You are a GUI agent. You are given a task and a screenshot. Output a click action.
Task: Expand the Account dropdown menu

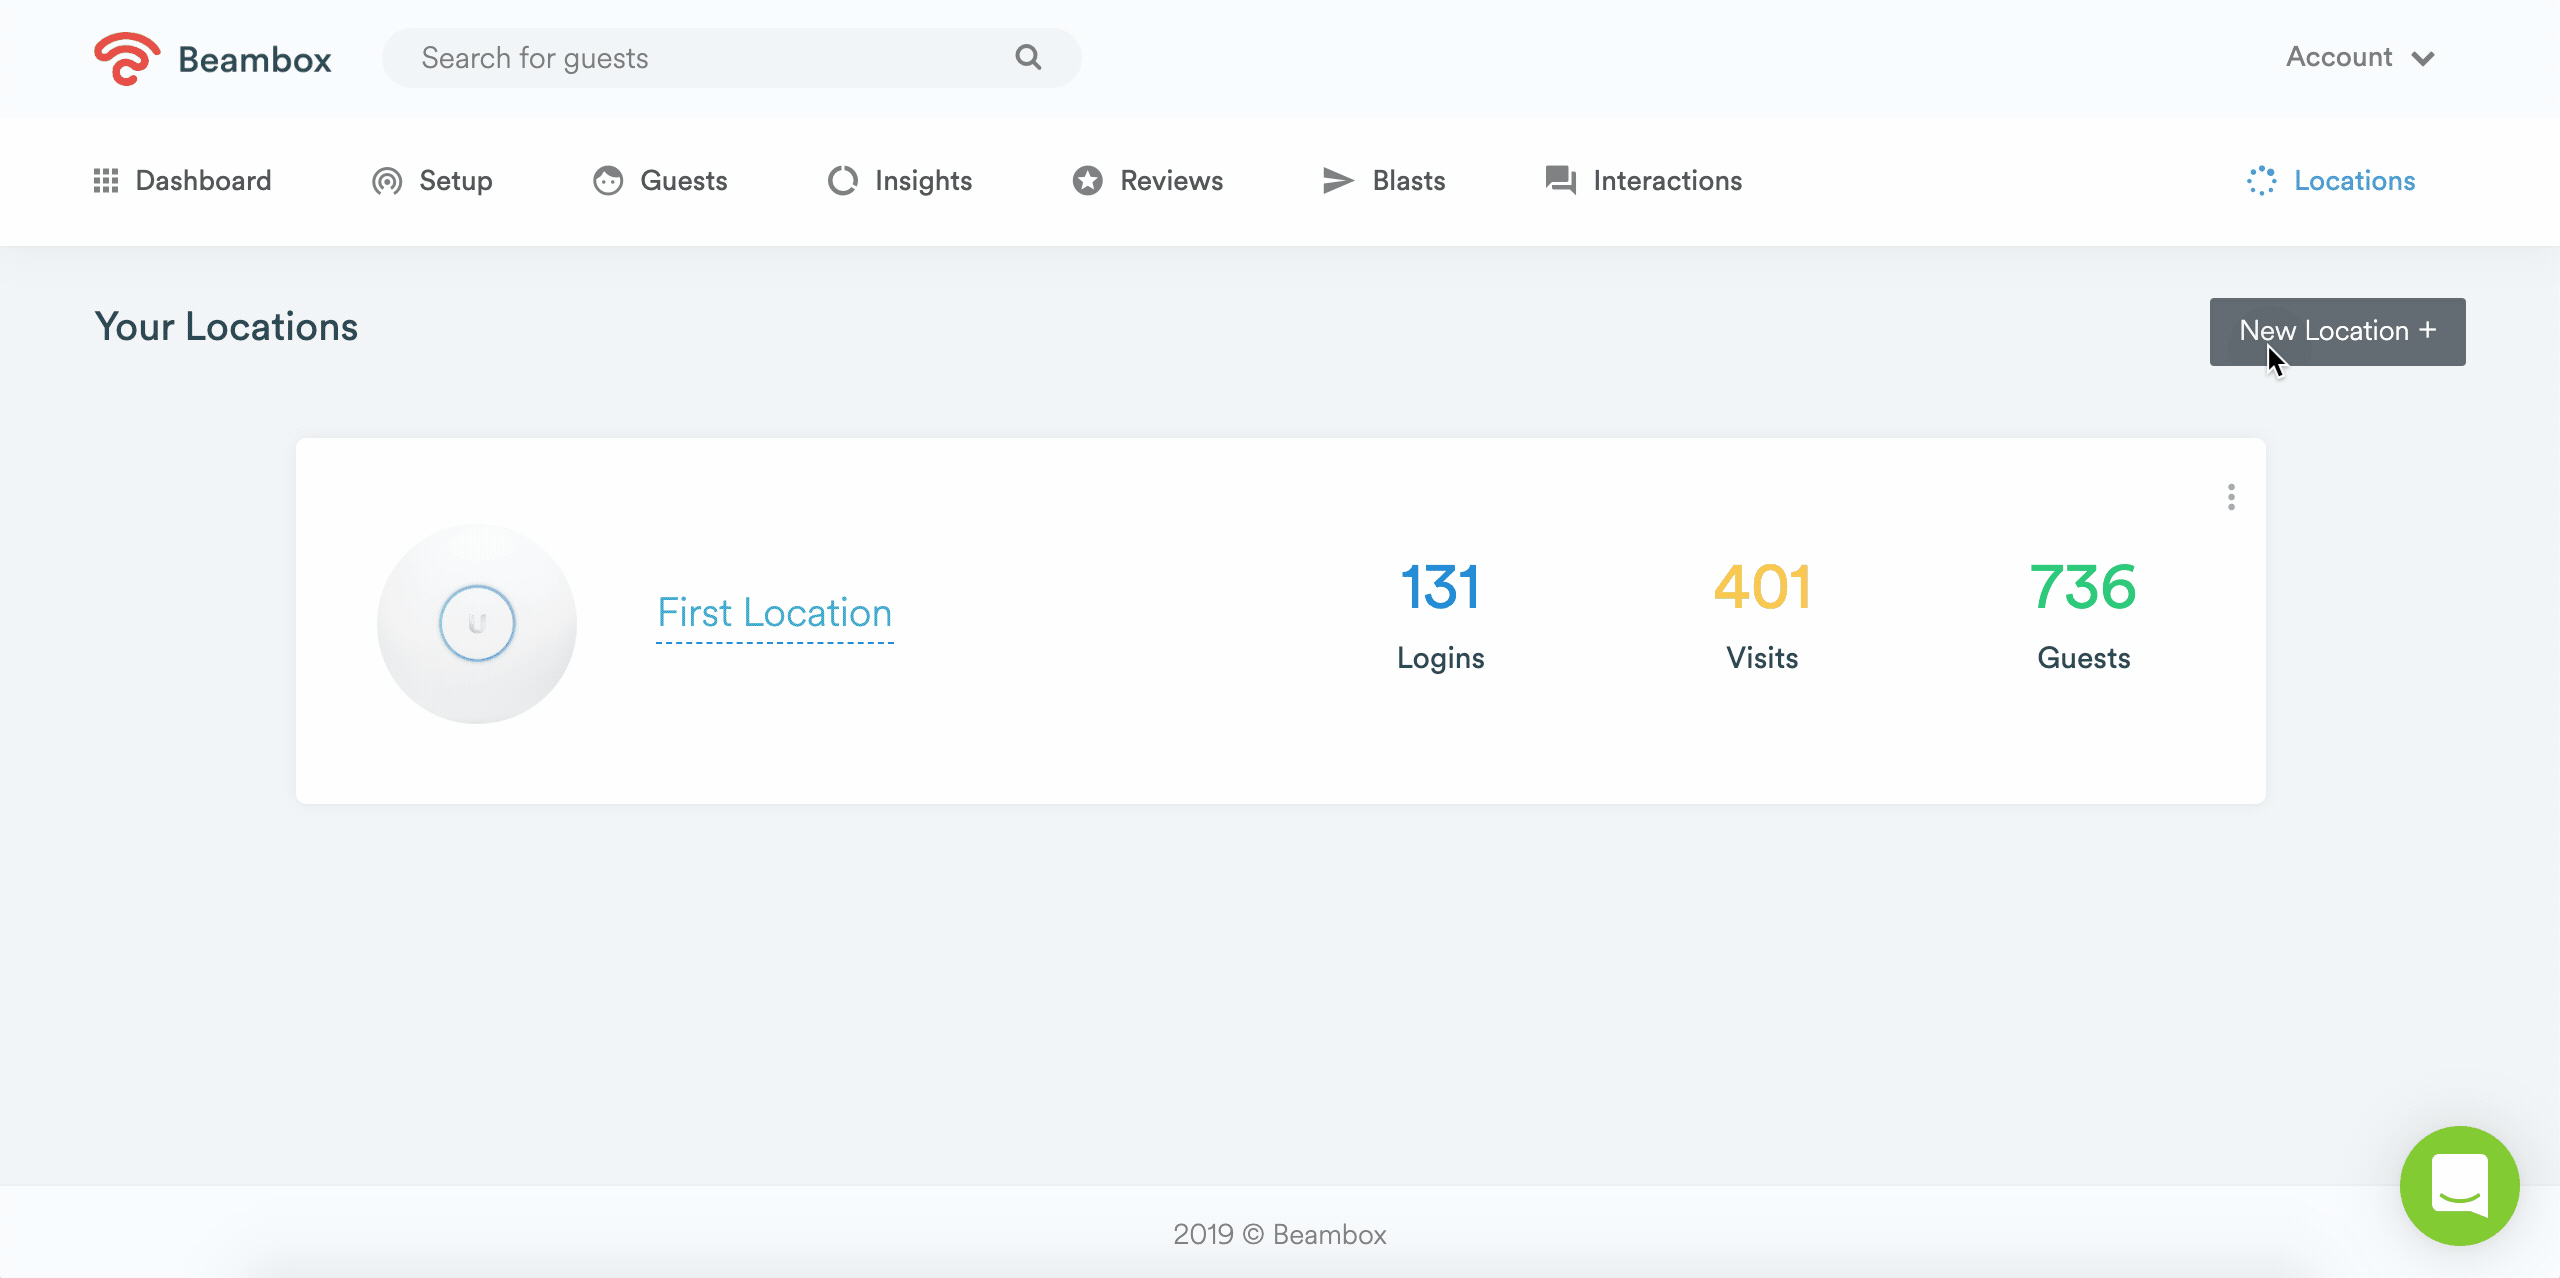pos(2360,58)
